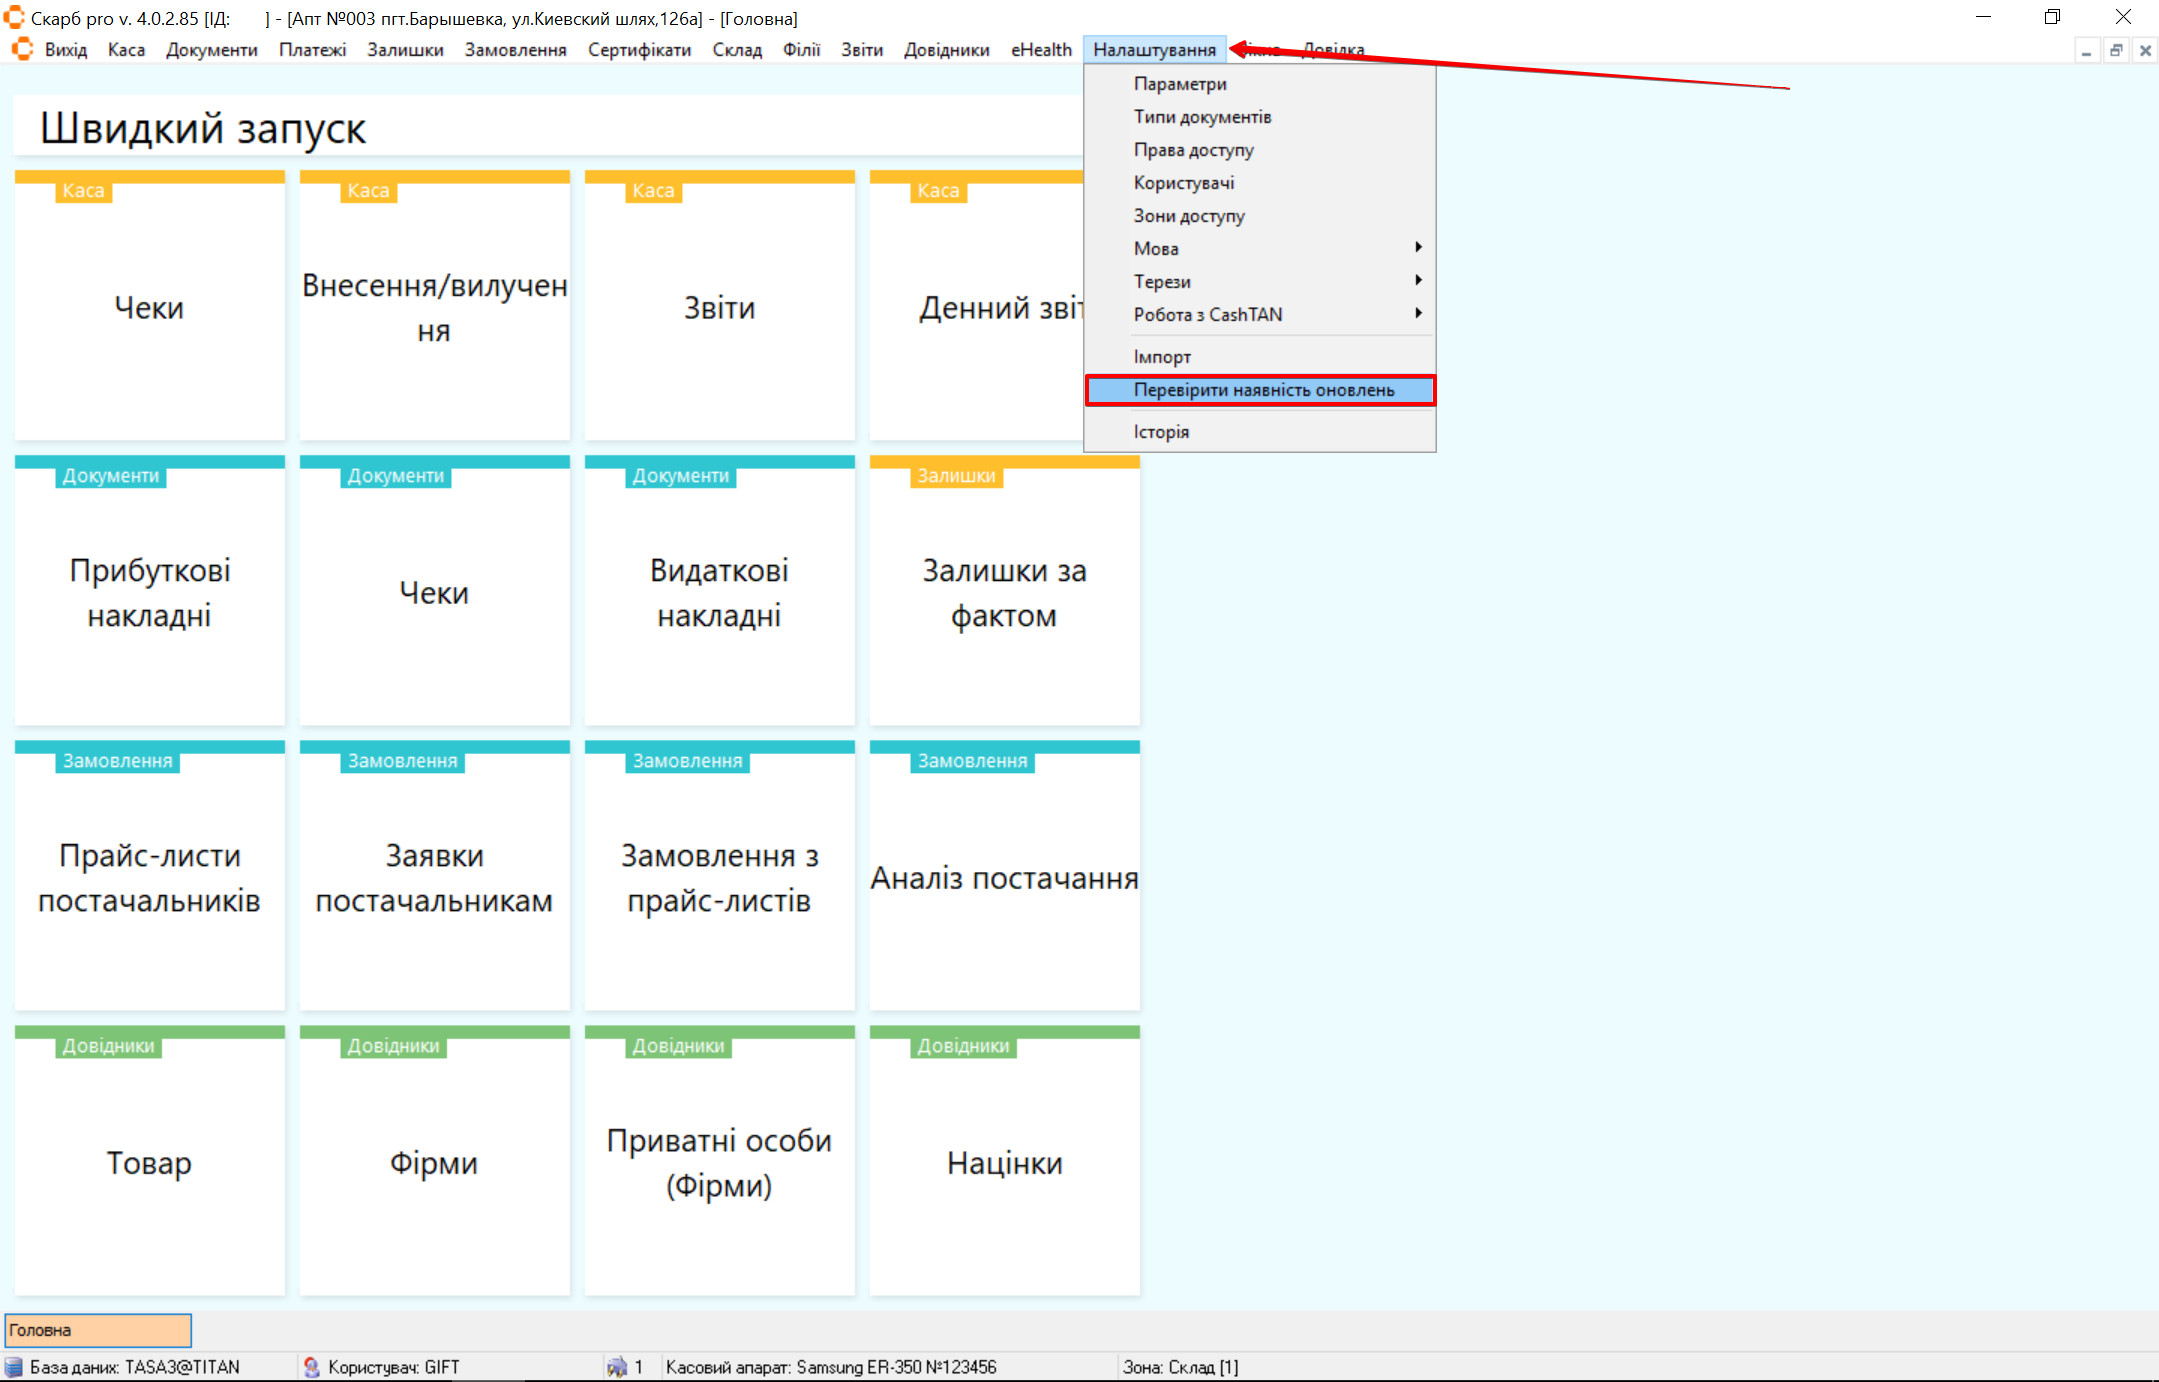Viewport: 2159px width, 1382px height.
Task: Choose Права доступу from the menu
Action: pyautogui.click(x=1193, y=150)
